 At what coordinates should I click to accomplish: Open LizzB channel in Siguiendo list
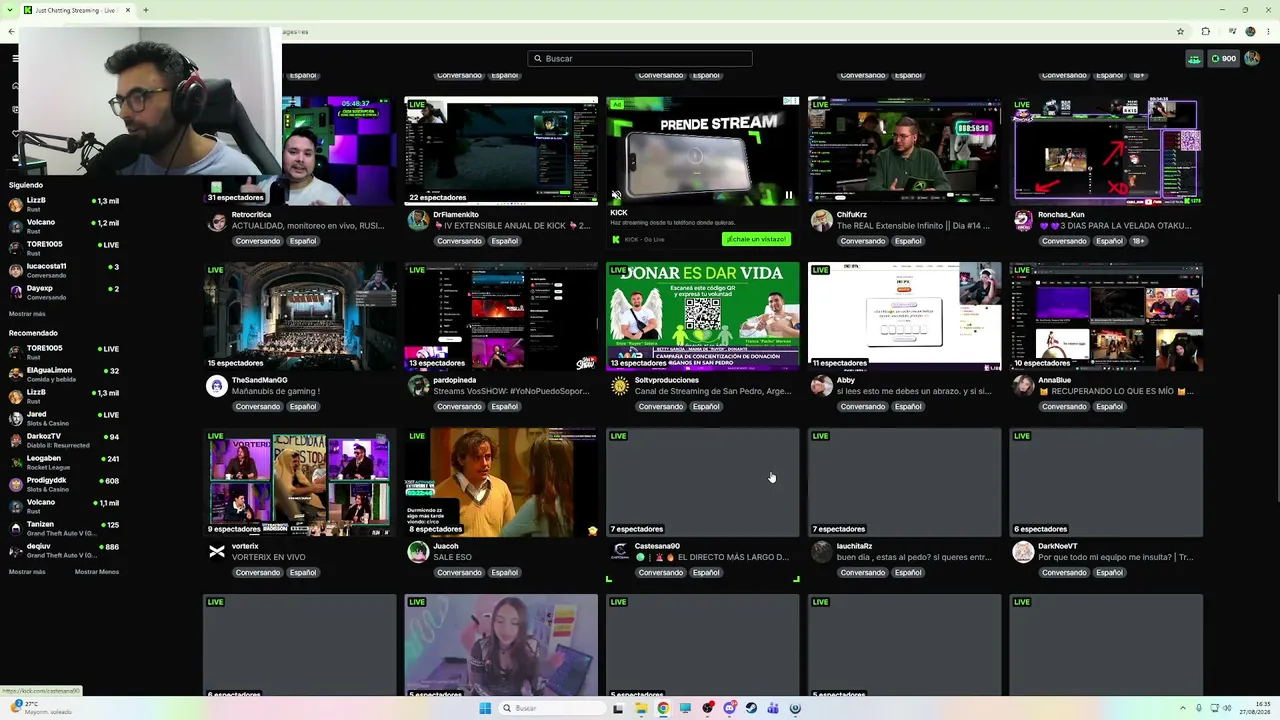click(x=64, y=204)
